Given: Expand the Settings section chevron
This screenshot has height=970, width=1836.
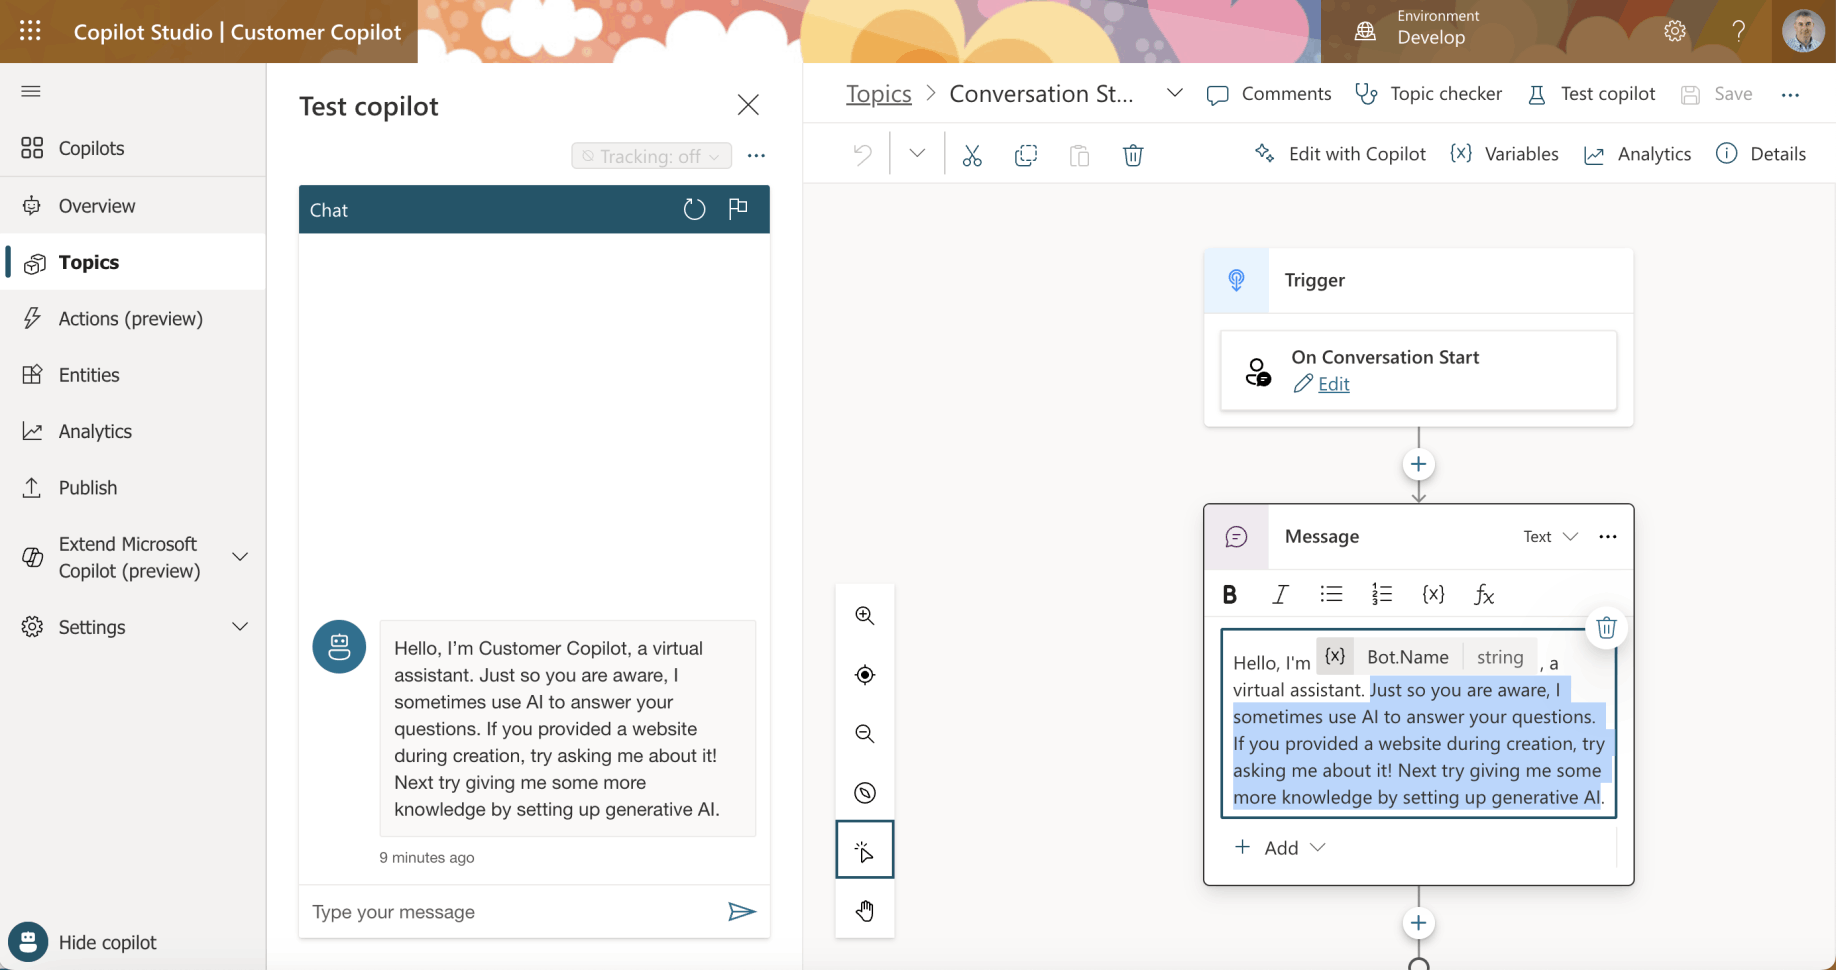Looking at the screenshot, I should click(240, 627).
